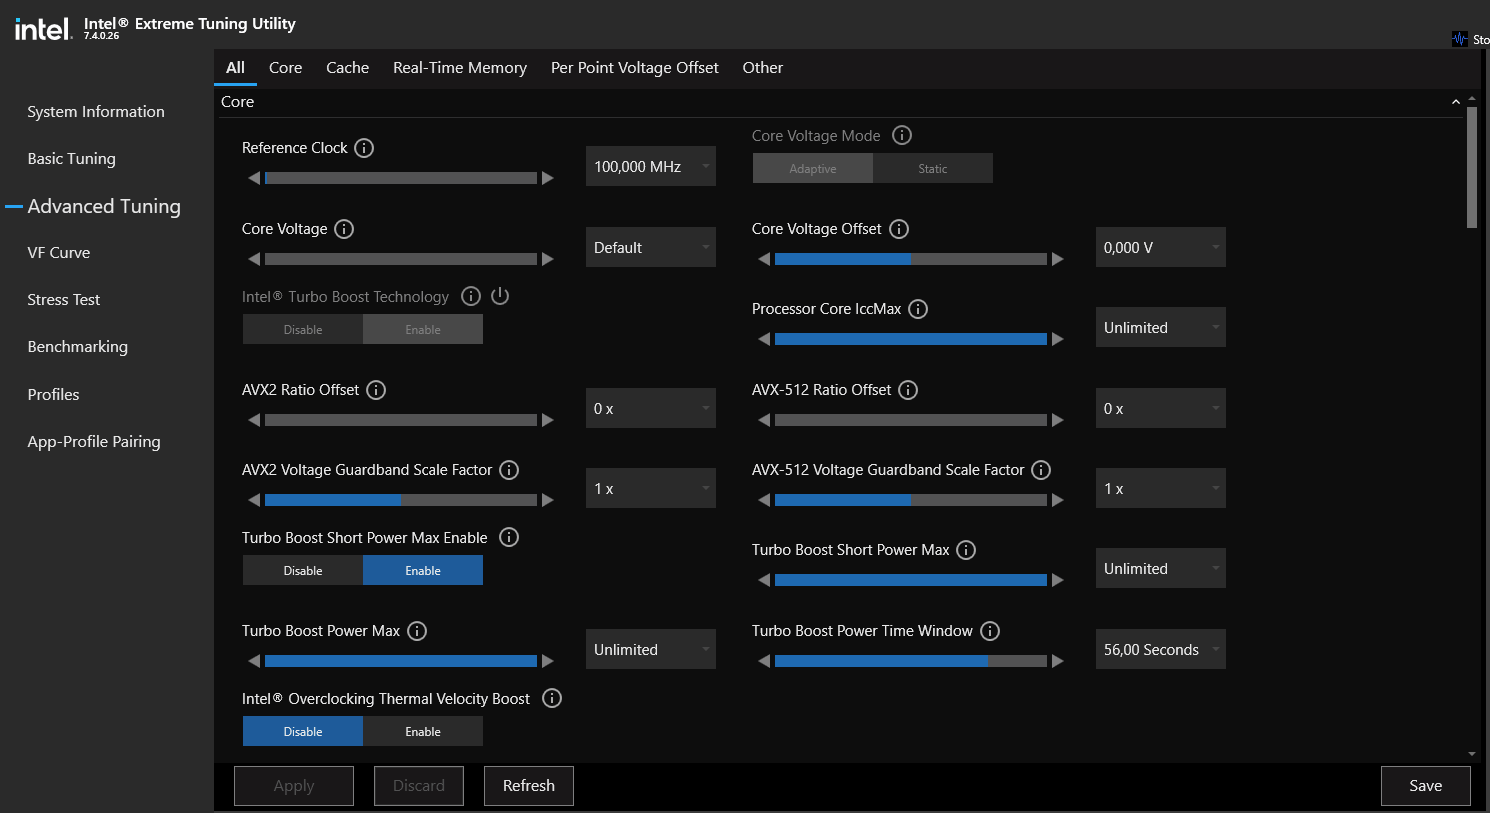Set Core Voltage Mode to Static
This screenshot has width=1490, height=813.
(933, 168)
